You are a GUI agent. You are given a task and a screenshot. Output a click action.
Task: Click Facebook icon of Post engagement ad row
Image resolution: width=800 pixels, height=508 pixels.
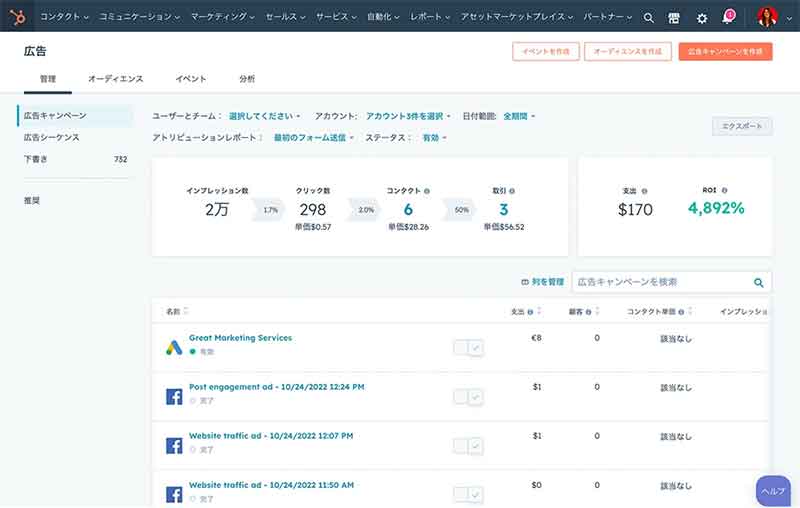pos(174,396)
